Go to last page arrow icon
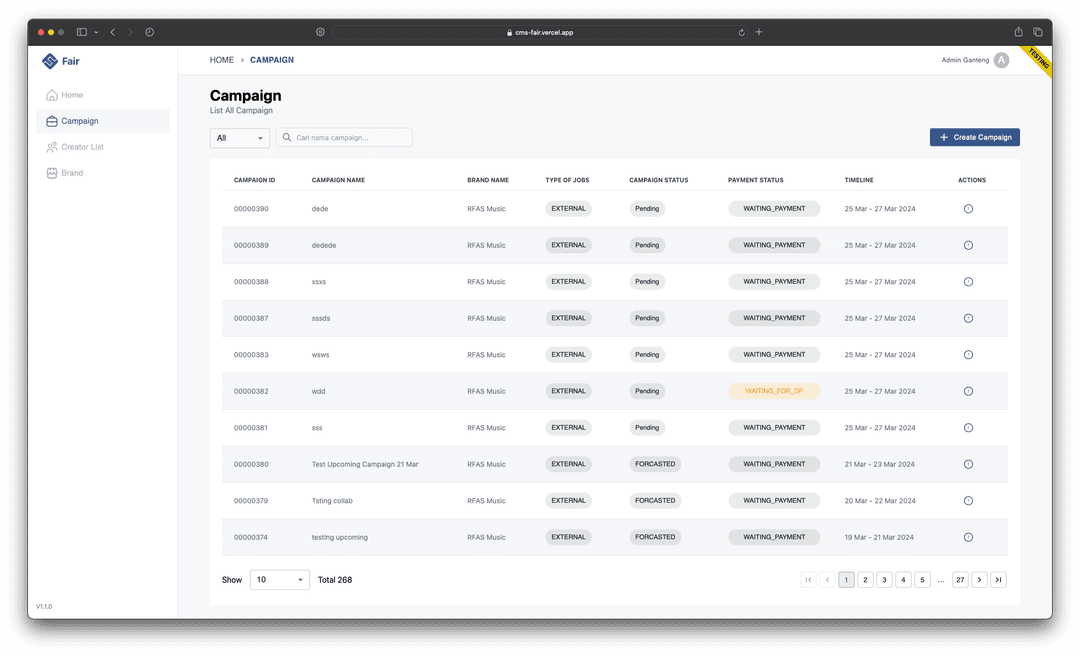Viewport: 1080px width, 656px height. pyautogui.click(x=998, y=580)
